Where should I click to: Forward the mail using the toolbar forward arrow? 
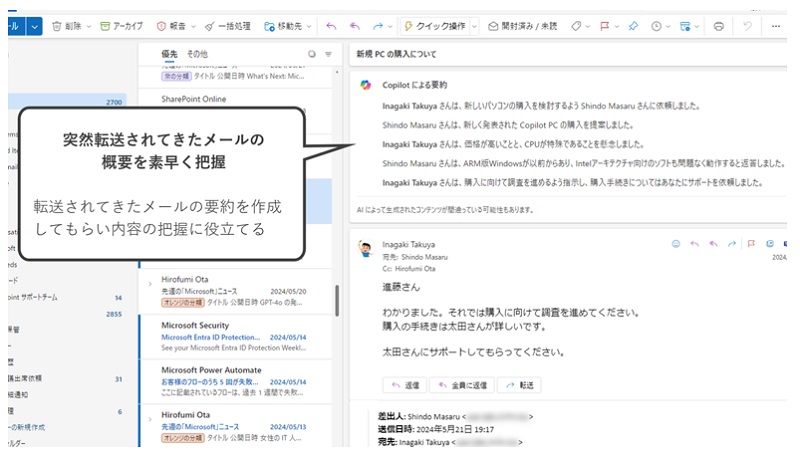coord(378,26)
